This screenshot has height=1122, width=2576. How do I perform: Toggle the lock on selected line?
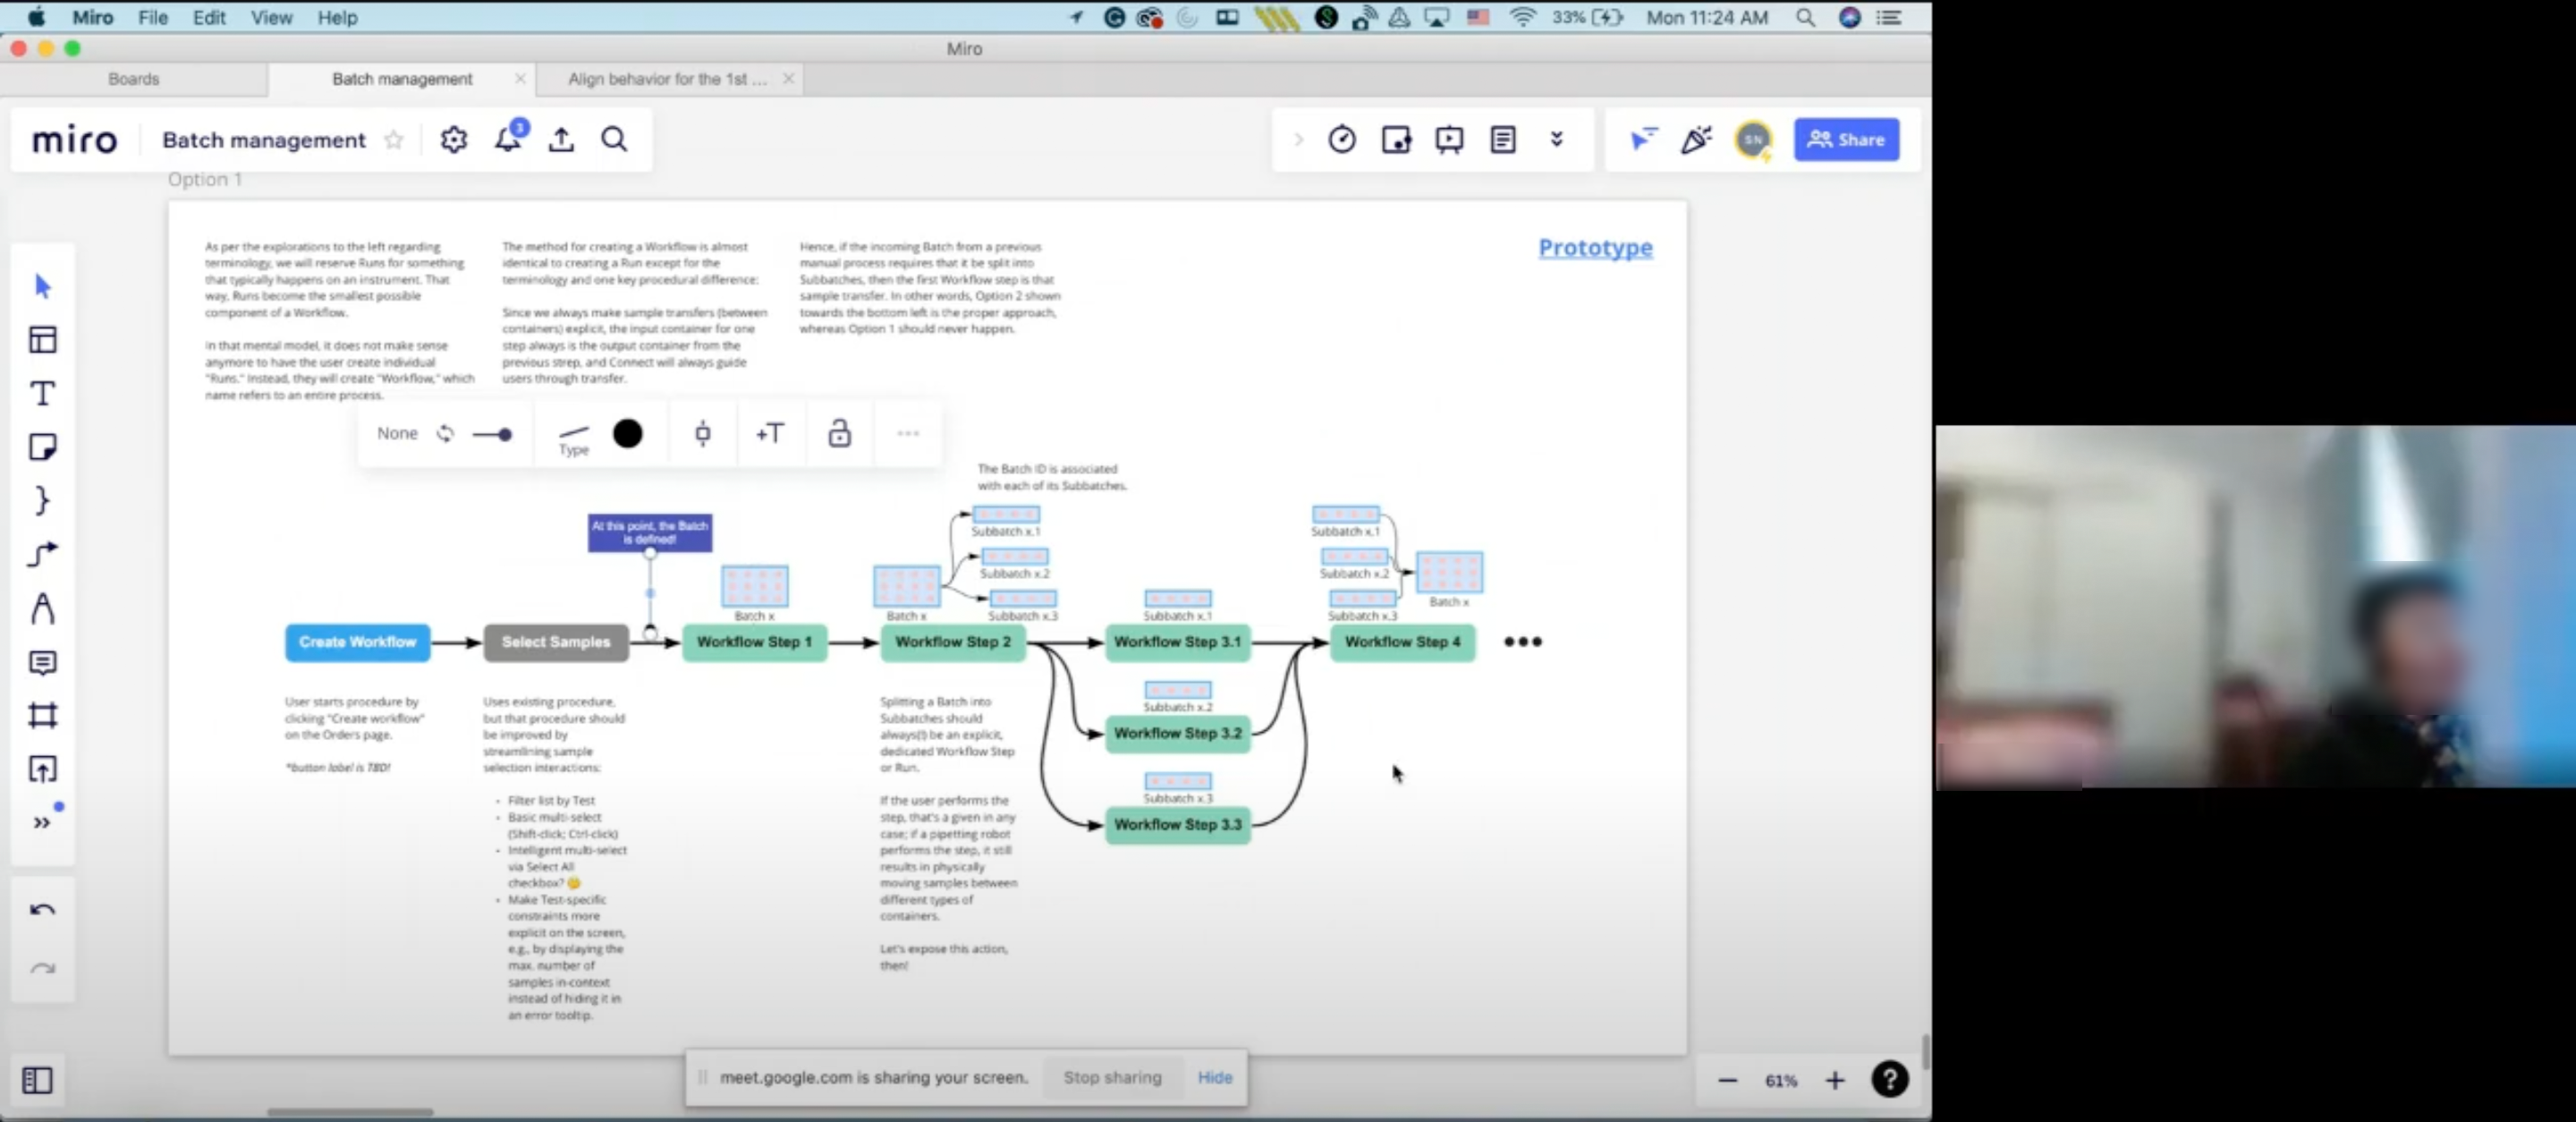(839, 433)
